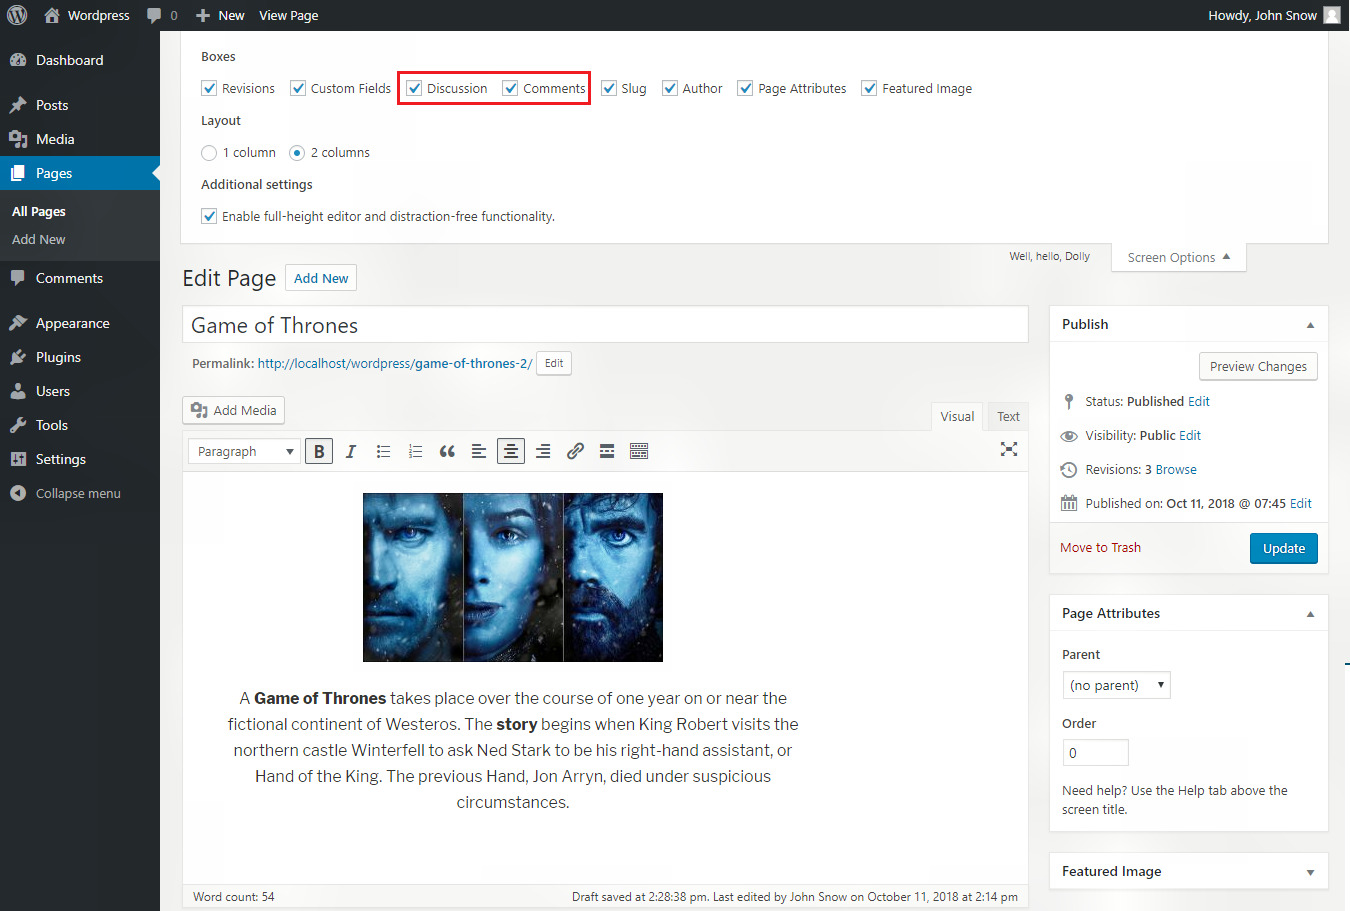Toggle the Page Attributes checkbox

(745, 88)
